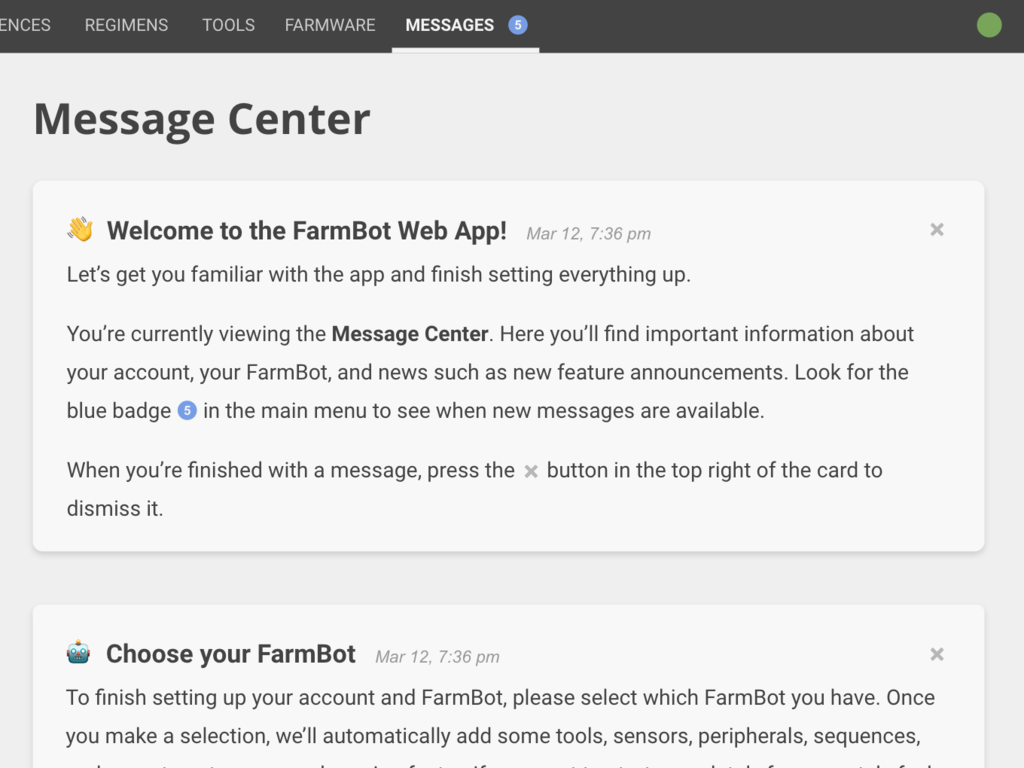Click the Choose your FarmBot title
This screenshot has width=1024, height=768.
[231, 654]
